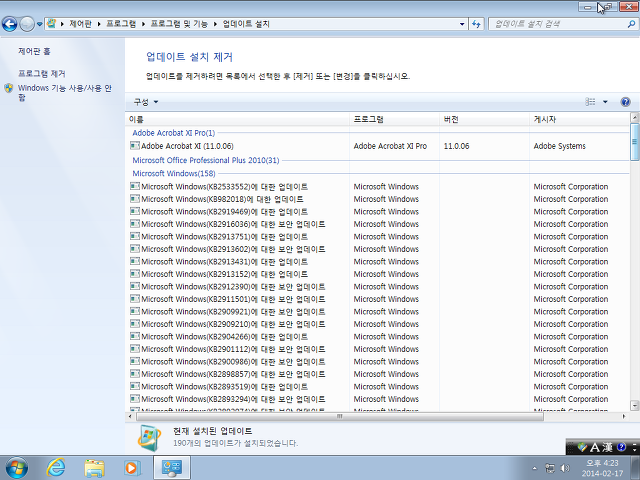Click the Back navigation arrow
The image size is (640, 480).
10,24
